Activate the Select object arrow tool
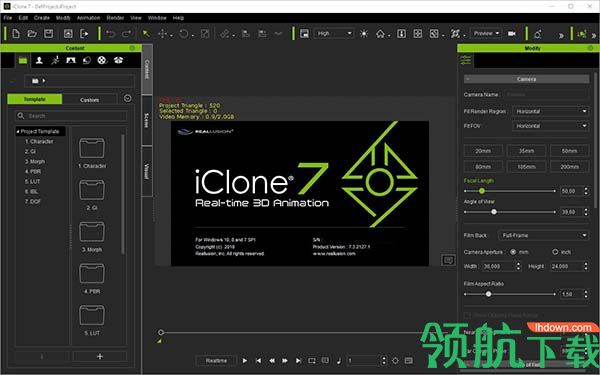This screenshot has height=375, width=600. click(146, 34)
